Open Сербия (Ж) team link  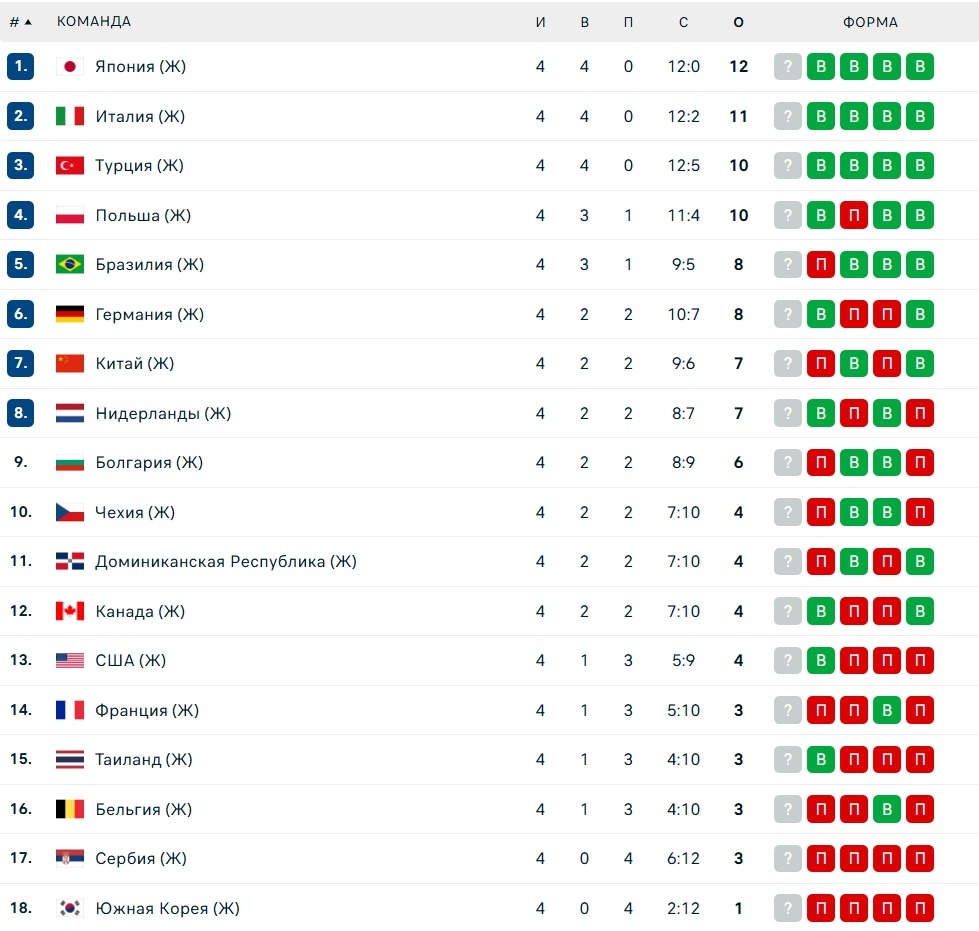pos(140,858)
